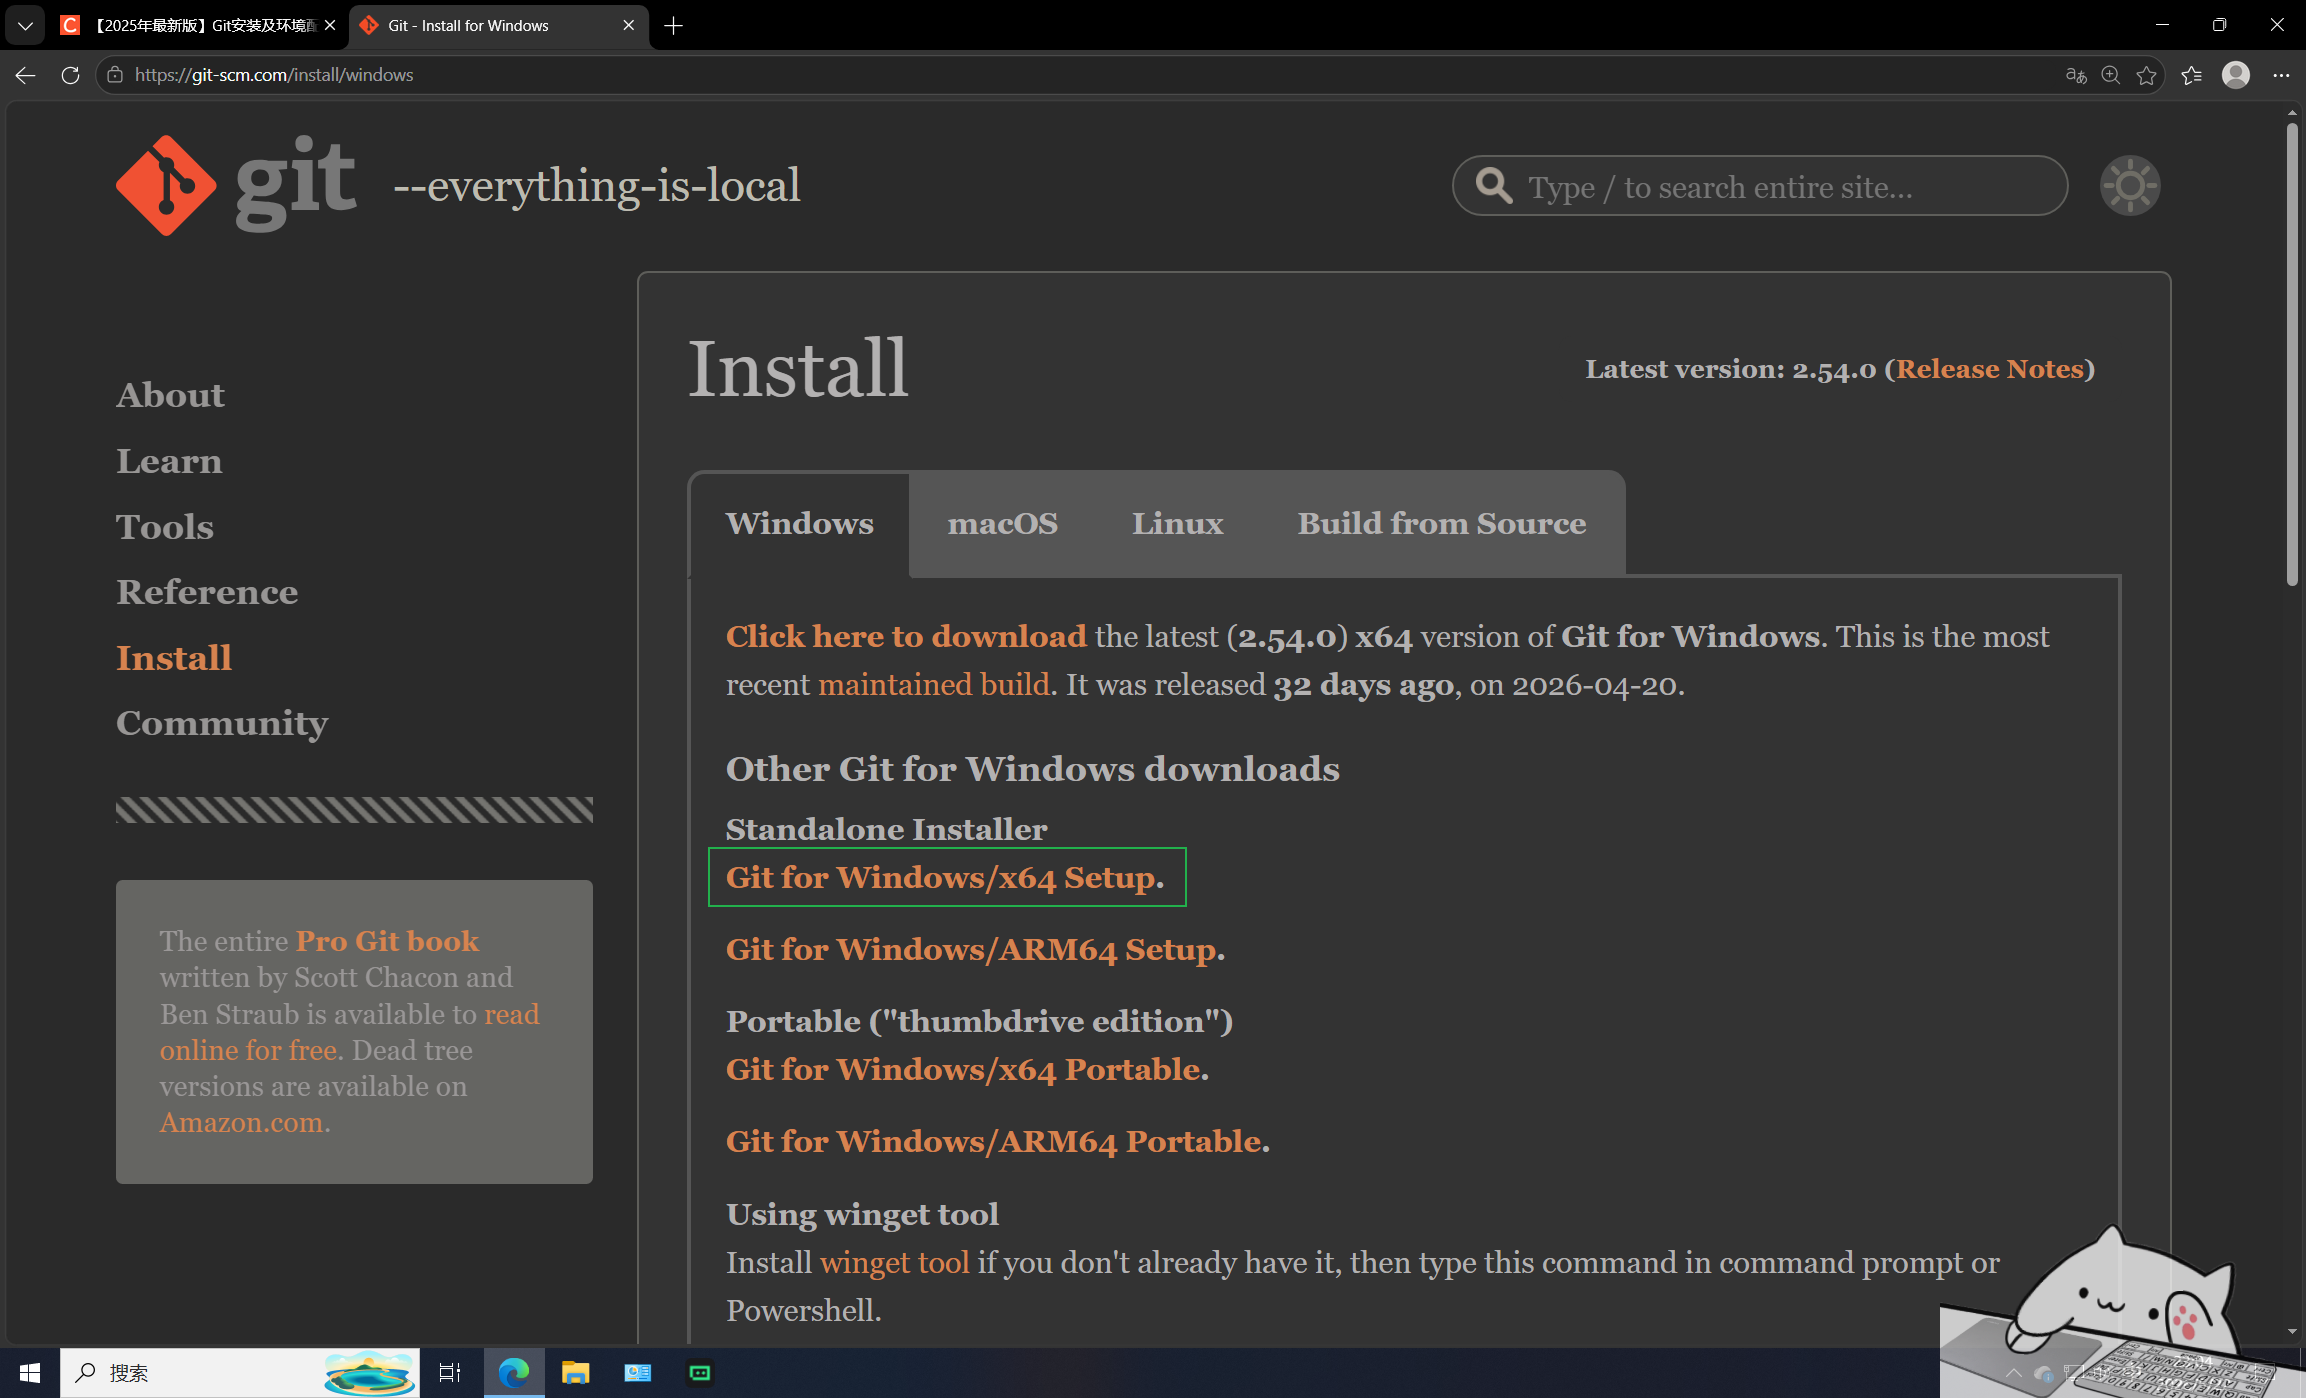View site info via the lock icon
Viewport: 2306px width, 1398px height.
click(115, 75)
